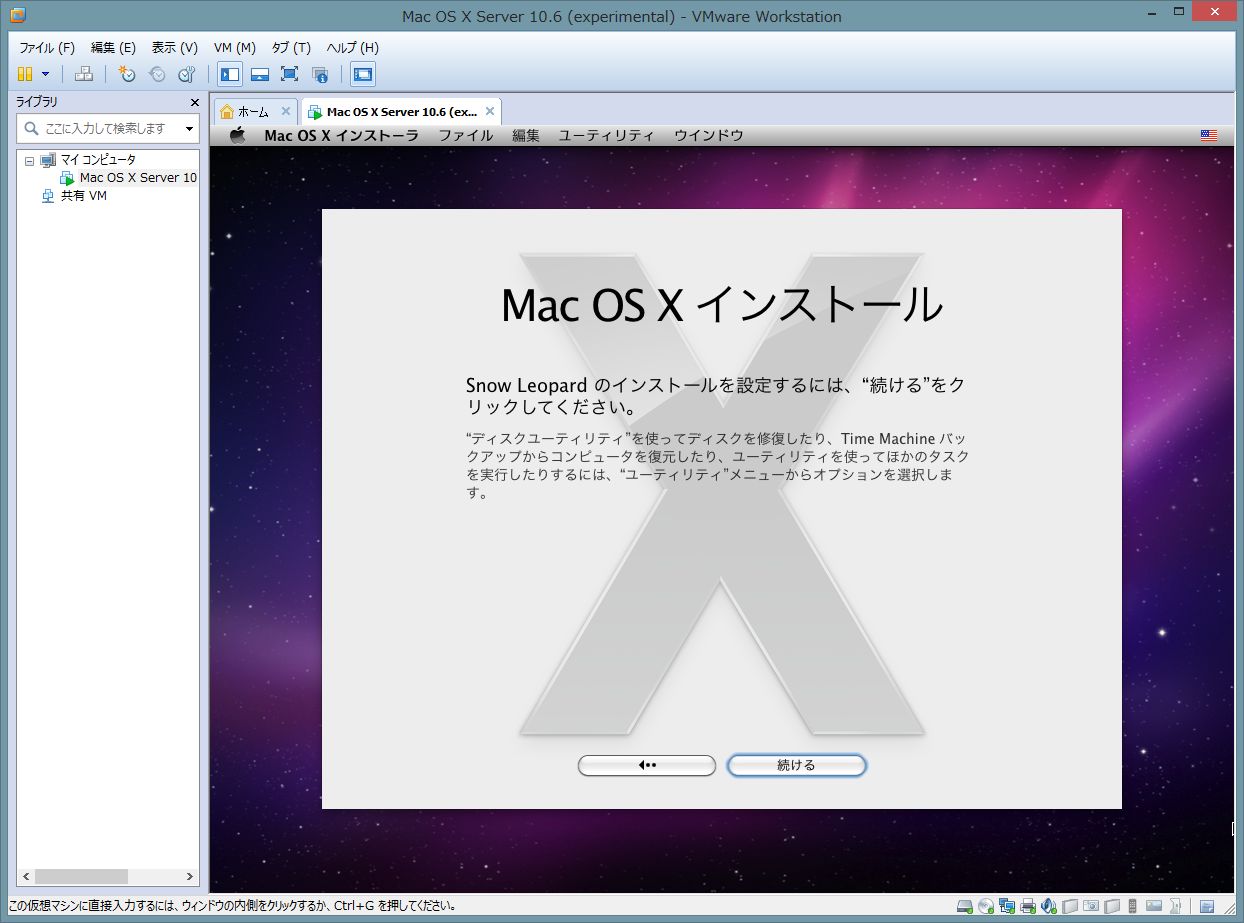
Task: Send Ctrl+Alt+Del via toolbar keyboard icon
Action: click(84, 74)
